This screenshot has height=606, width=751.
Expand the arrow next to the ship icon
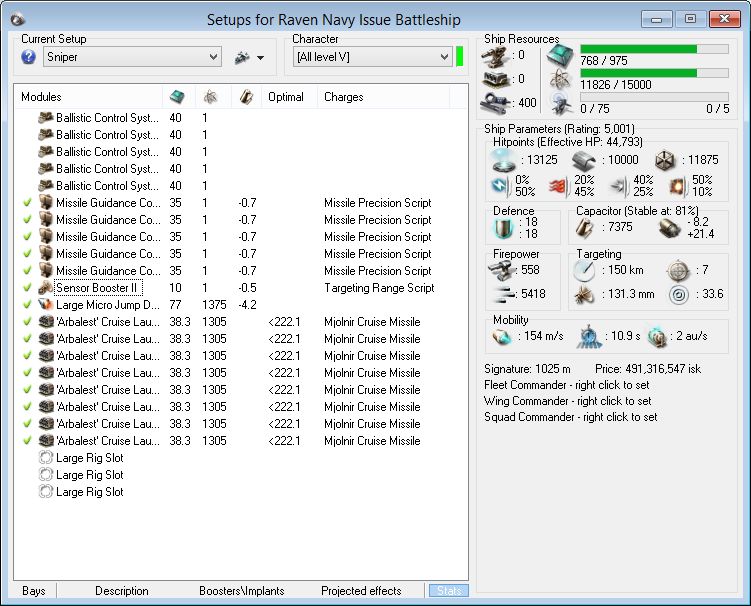pos(261,58)
